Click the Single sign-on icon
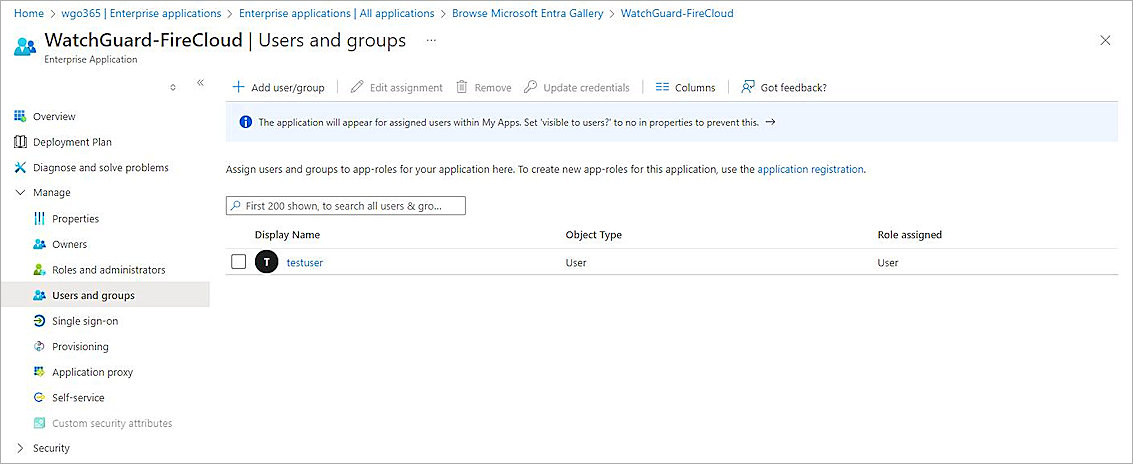1133x464 pixels. 40,321
